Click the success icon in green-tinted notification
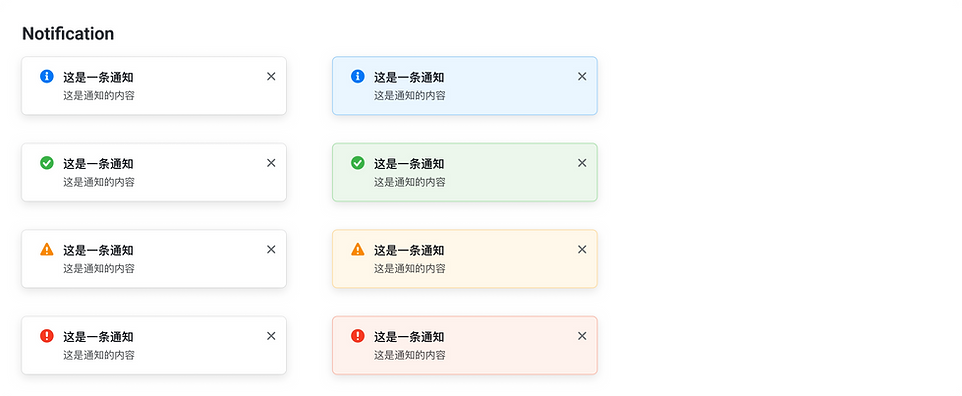Viewport: 962px width, 396px height. [358, 163]
